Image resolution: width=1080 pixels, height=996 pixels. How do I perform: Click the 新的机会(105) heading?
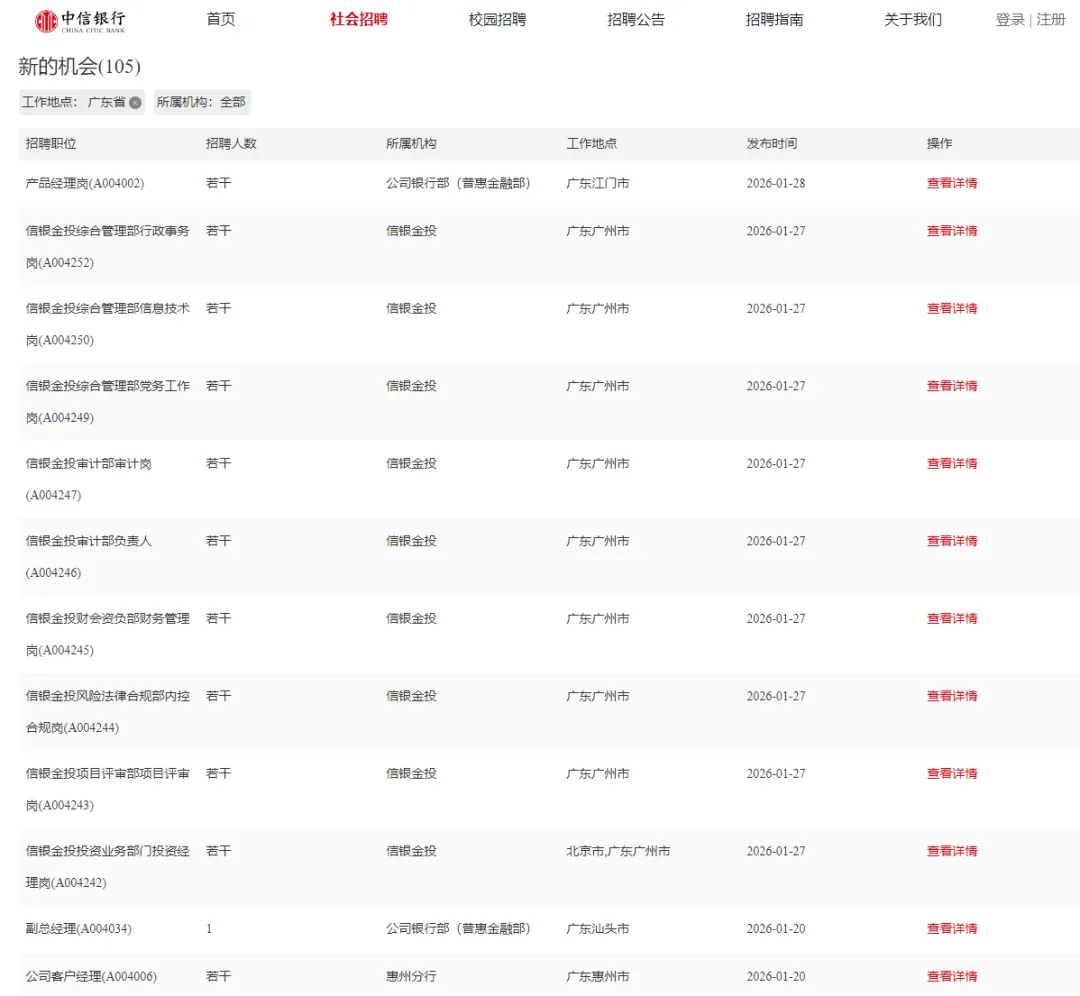(79, 66)
